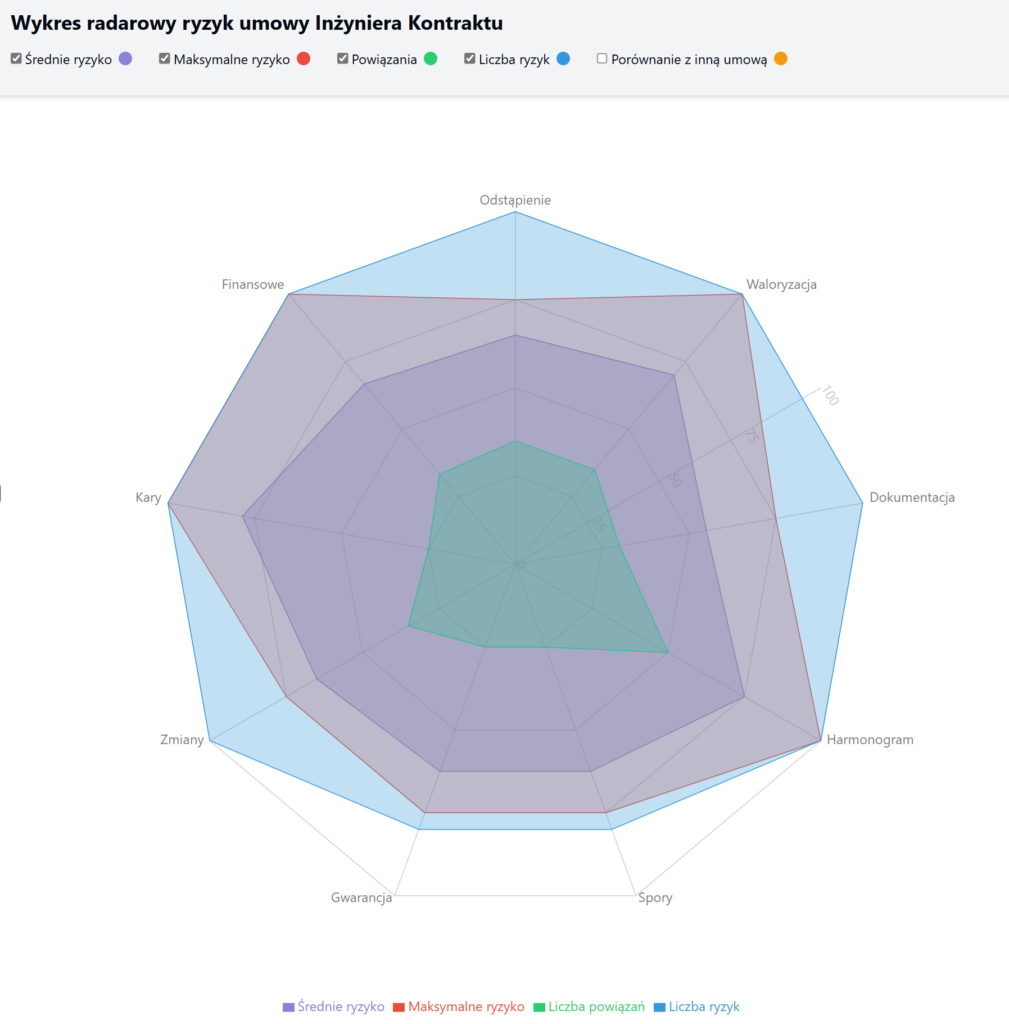The width and height of the screenshot is (1009, 1024).
Task: Click the Kary axis label
Action: [148, 497]
